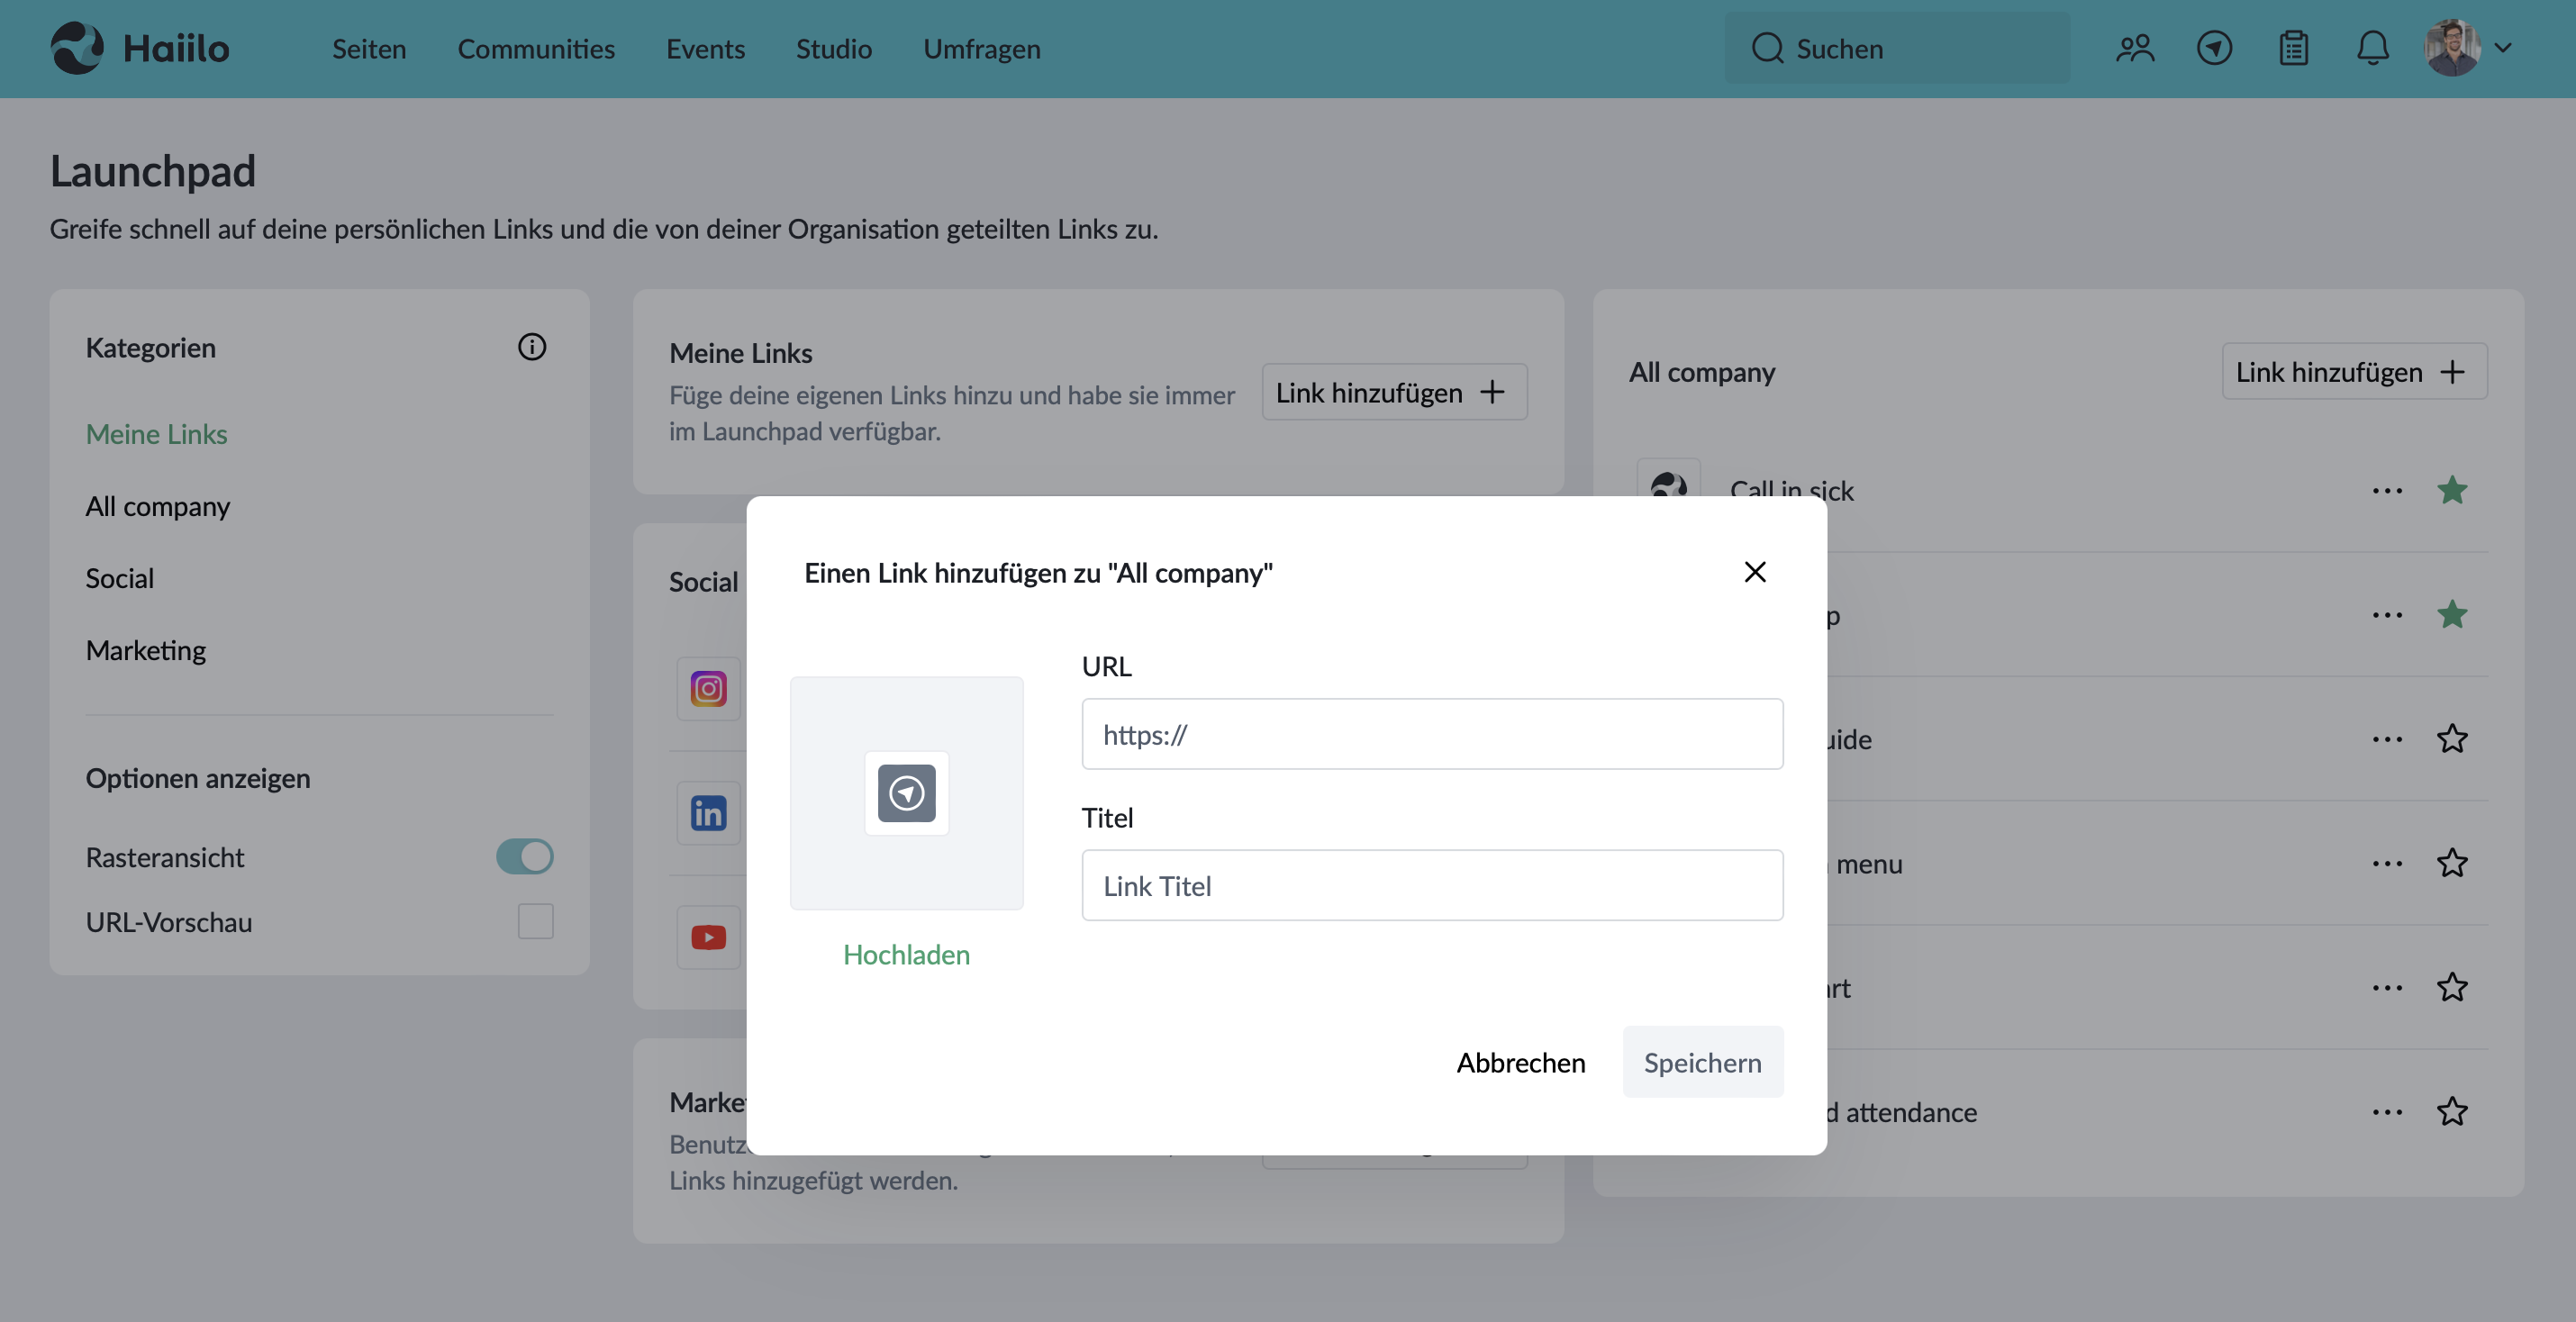Open the people directory icon
2576x1322 pixels.
pos(2134,48)
